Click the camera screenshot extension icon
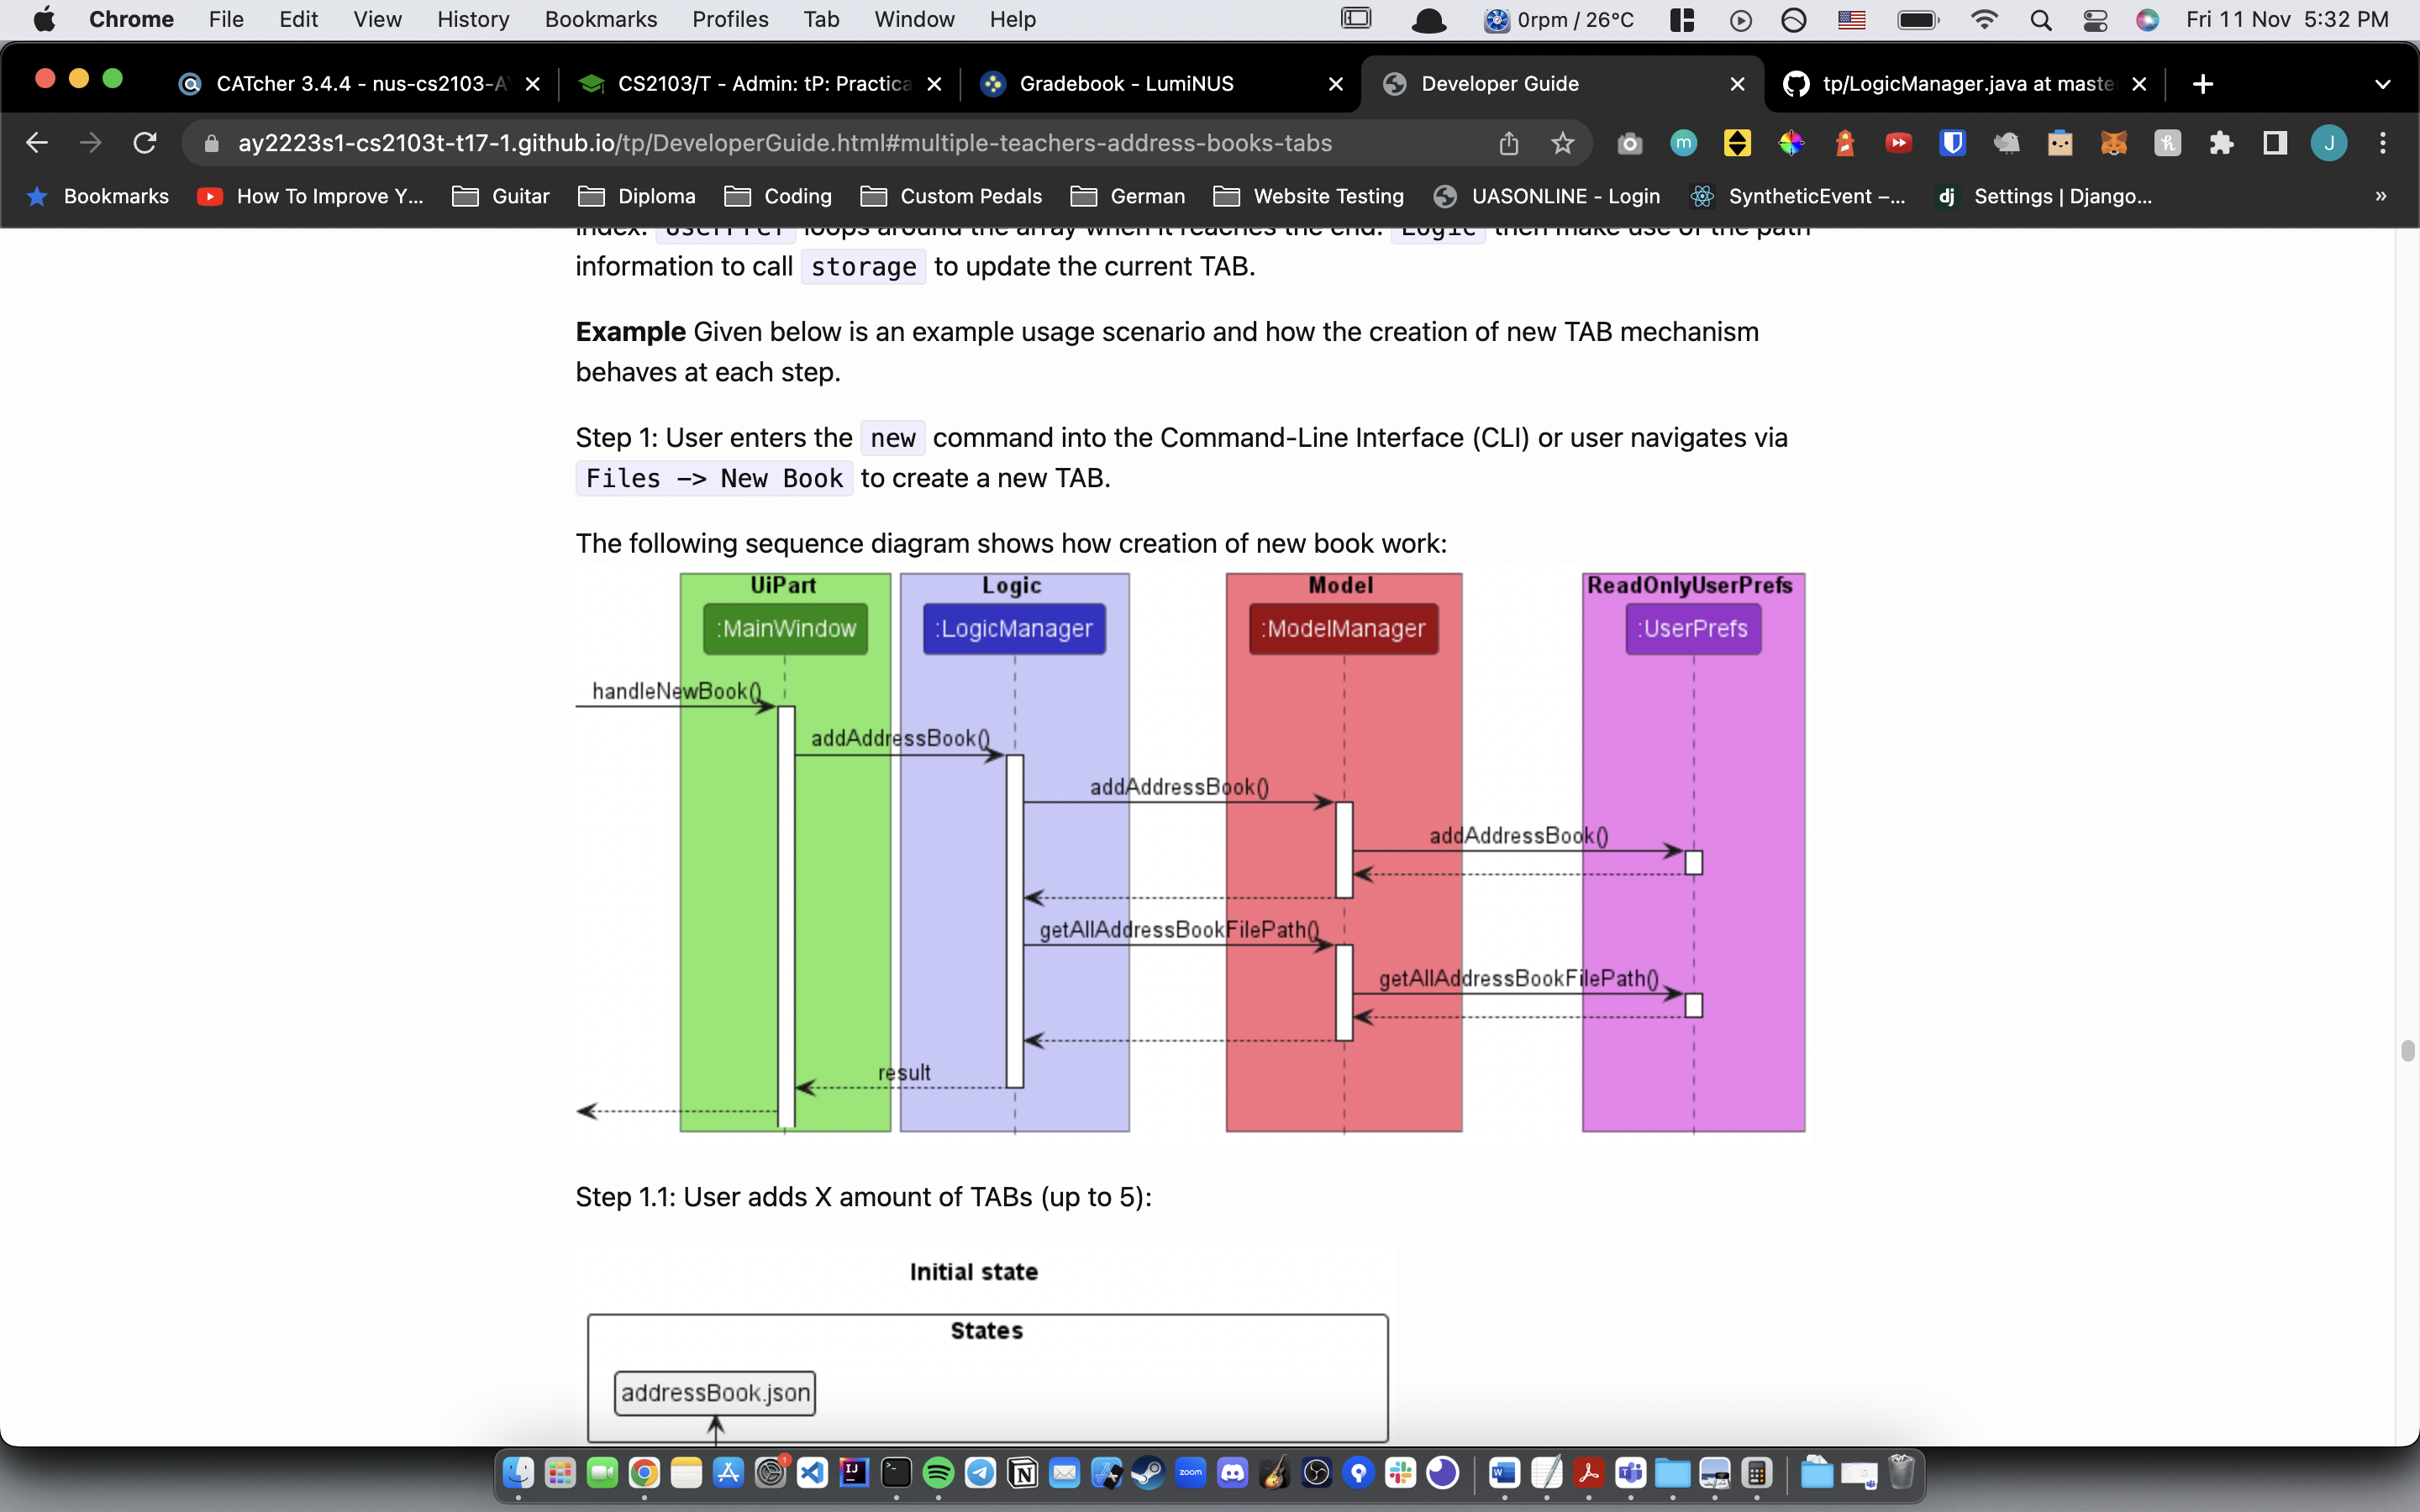Viewport: 2420px width, 1512px height. pyautogui.click(x=1629, y=143)
